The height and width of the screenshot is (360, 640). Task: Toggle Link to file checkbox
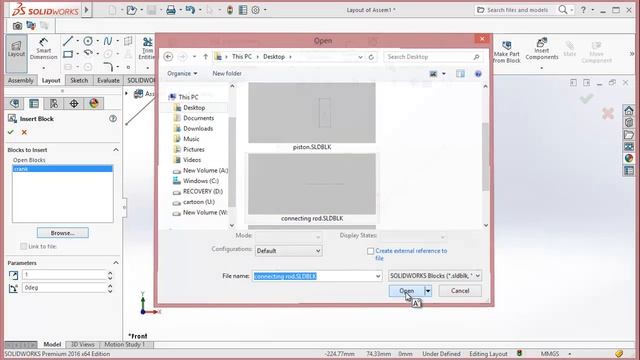click(24, 246)
